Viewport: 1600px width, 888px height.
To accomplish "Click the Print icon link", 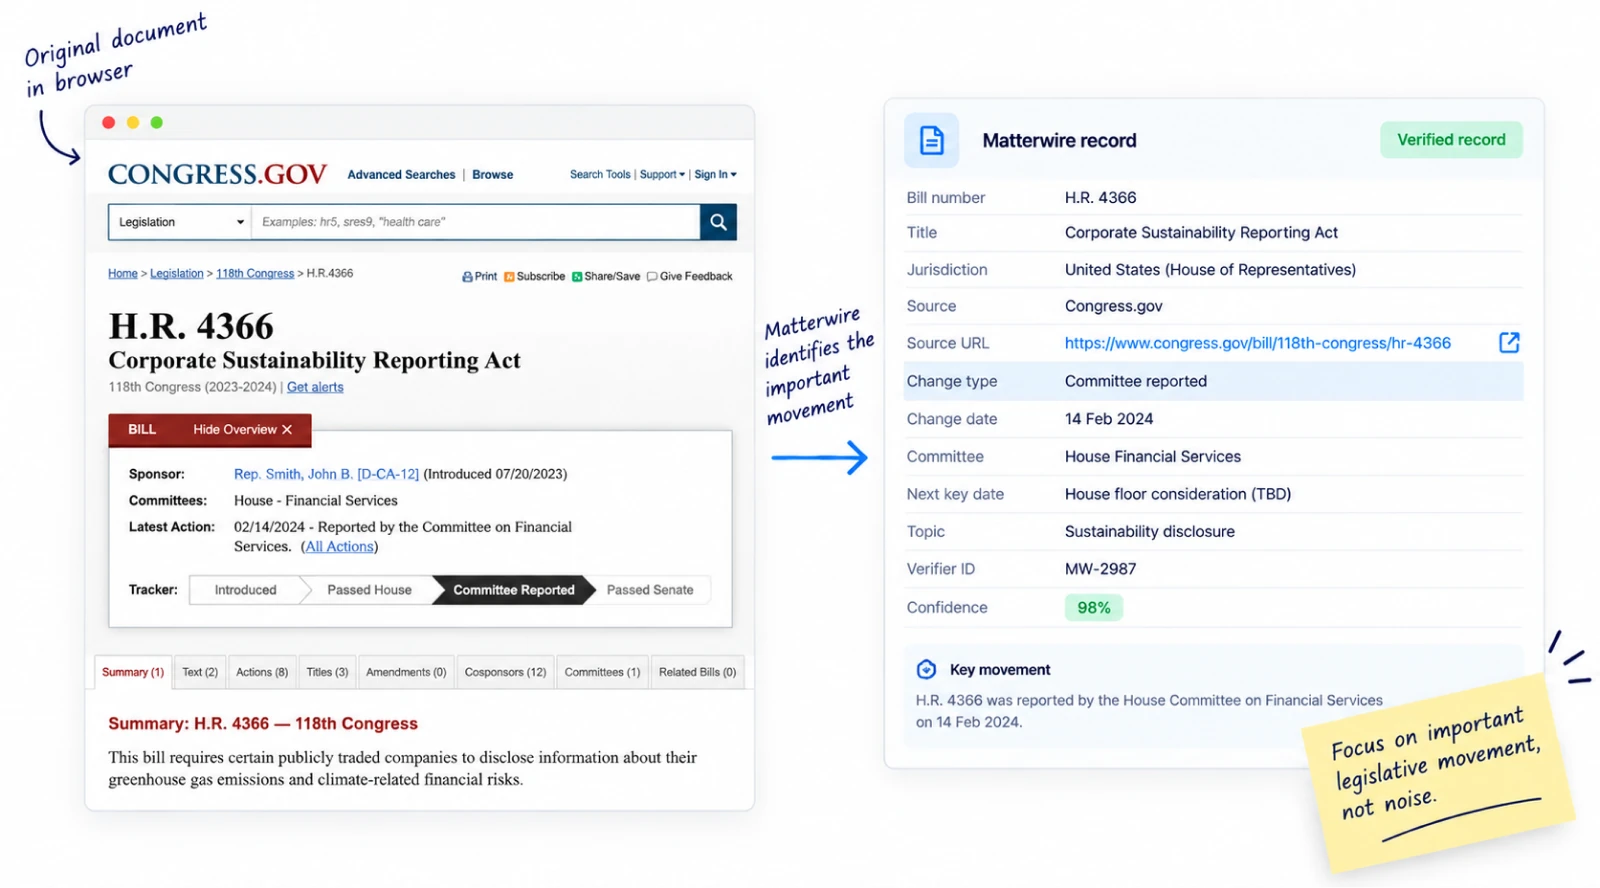I will 479,277.
